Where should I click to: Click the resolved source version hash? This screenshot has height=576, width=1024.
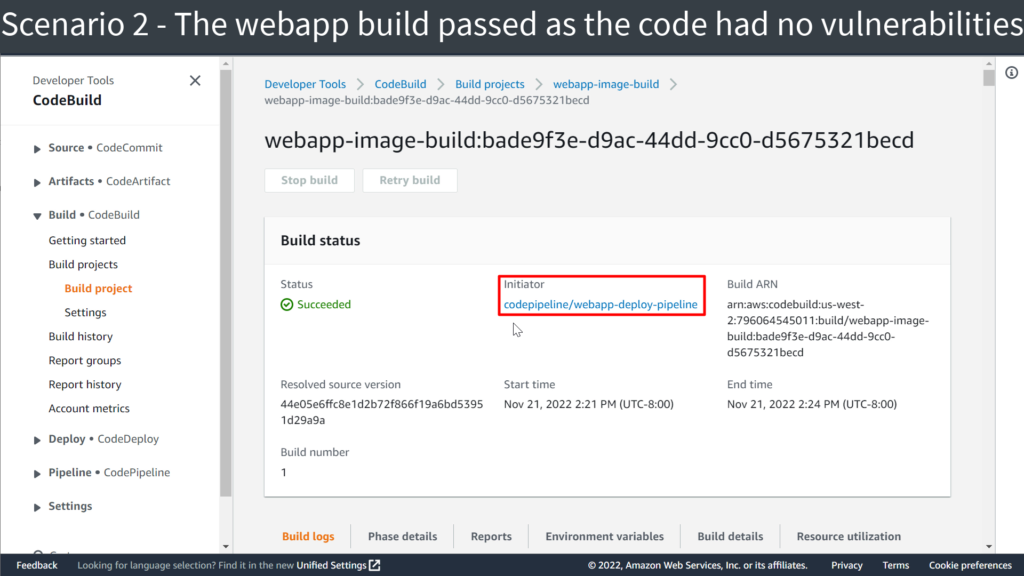(x=381, y=412)
